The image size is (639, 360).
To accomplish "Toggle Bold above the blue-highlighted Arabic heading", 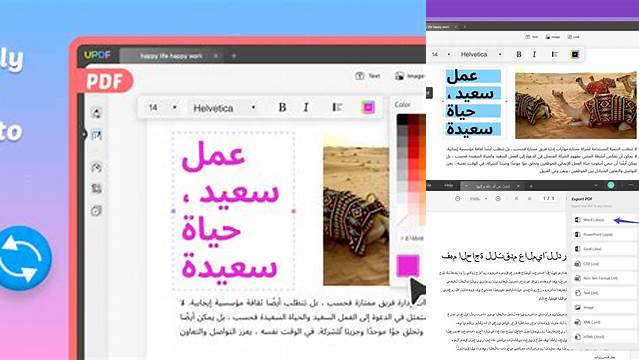I will pos(519,54).
